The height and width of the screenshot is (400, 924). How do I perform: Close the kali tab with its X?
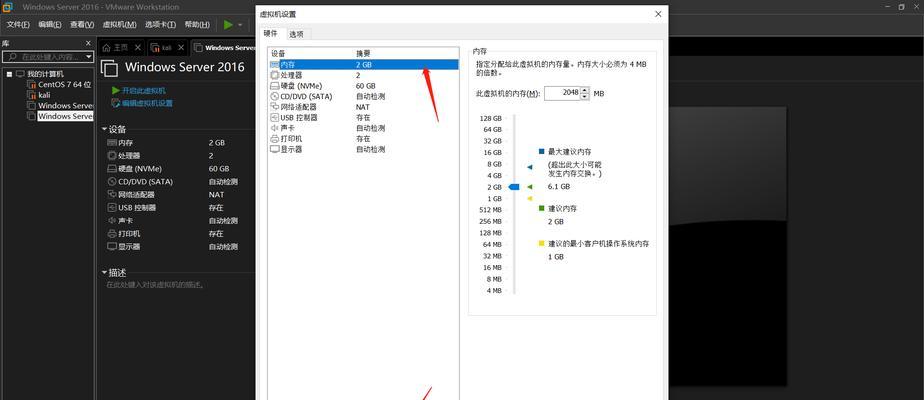(182, 48)
